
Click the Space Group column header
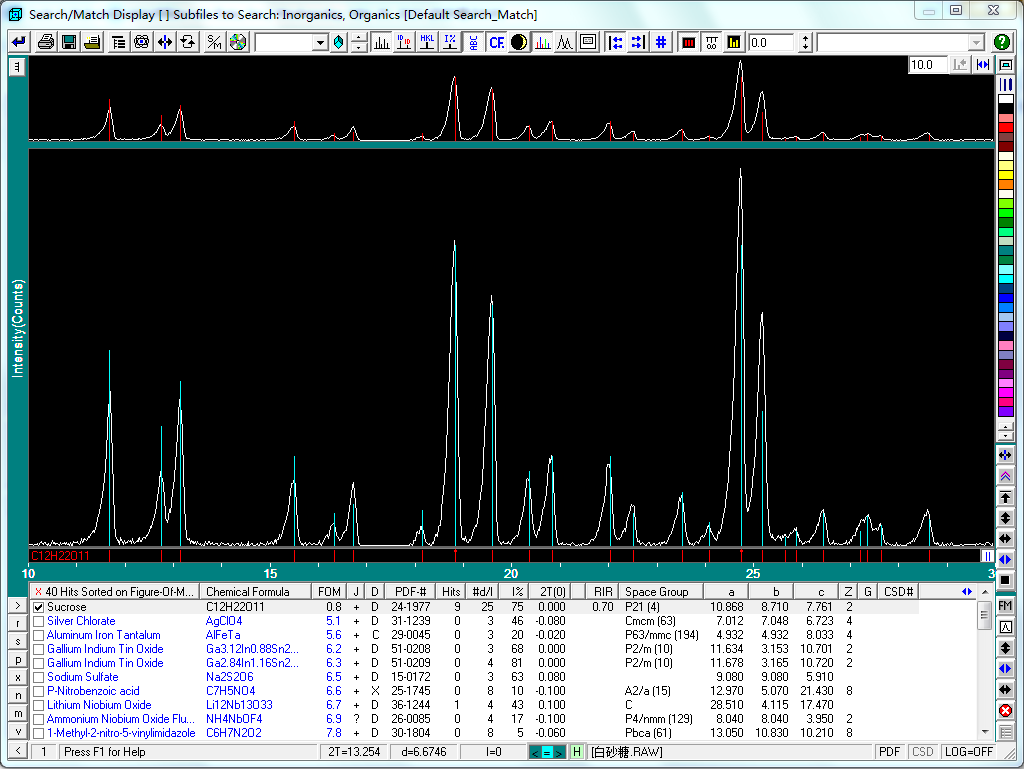657,592
